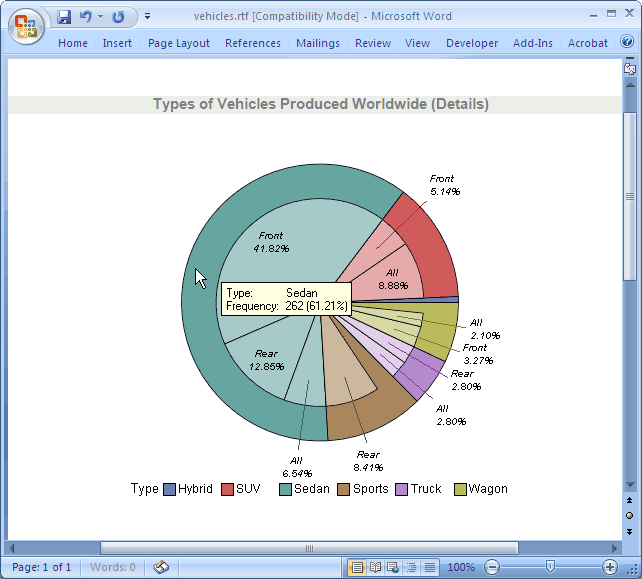The width and height of the screenshot is (642, 579).
Task: Click the Undo icon
Action: click(x=85, y=17)
